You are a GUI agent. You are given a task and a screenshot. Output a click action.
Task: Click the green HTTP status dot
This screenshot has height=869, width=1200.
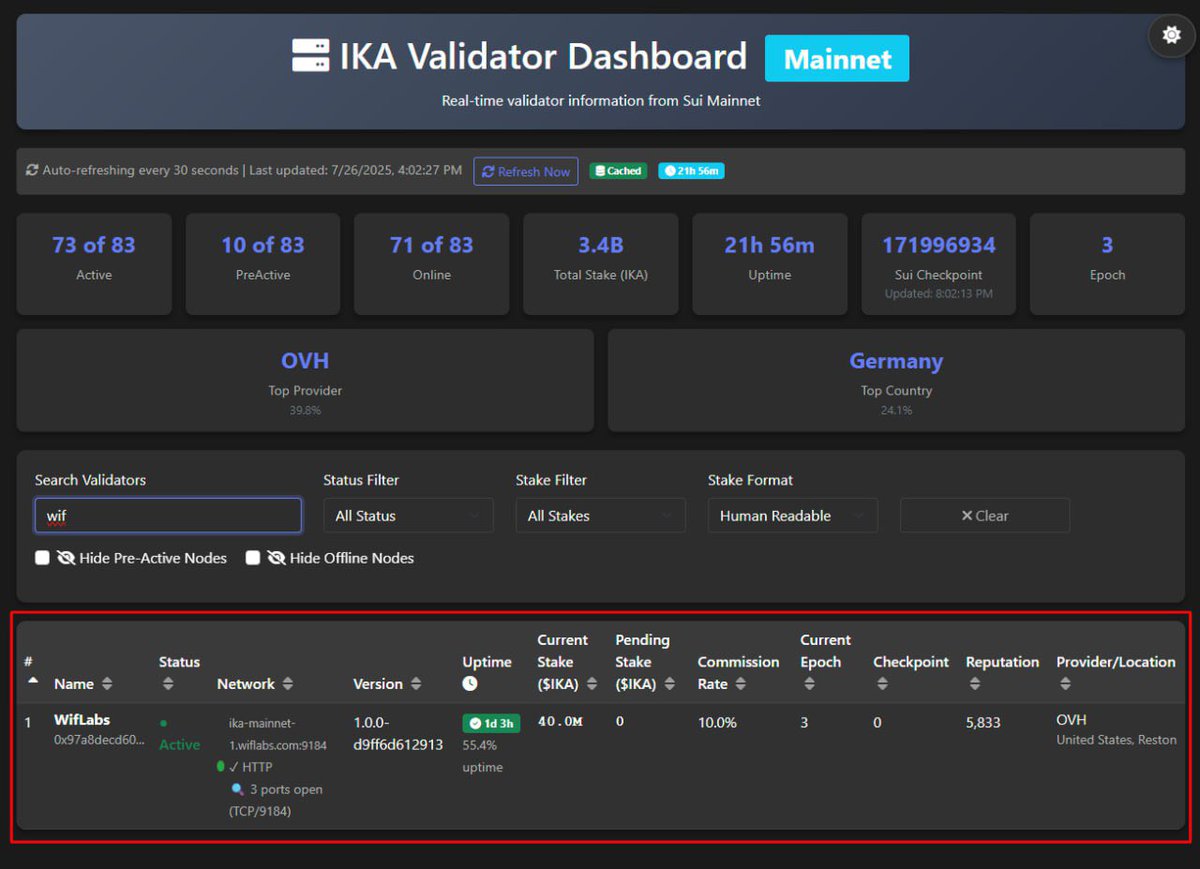click(x=221, y=767)
